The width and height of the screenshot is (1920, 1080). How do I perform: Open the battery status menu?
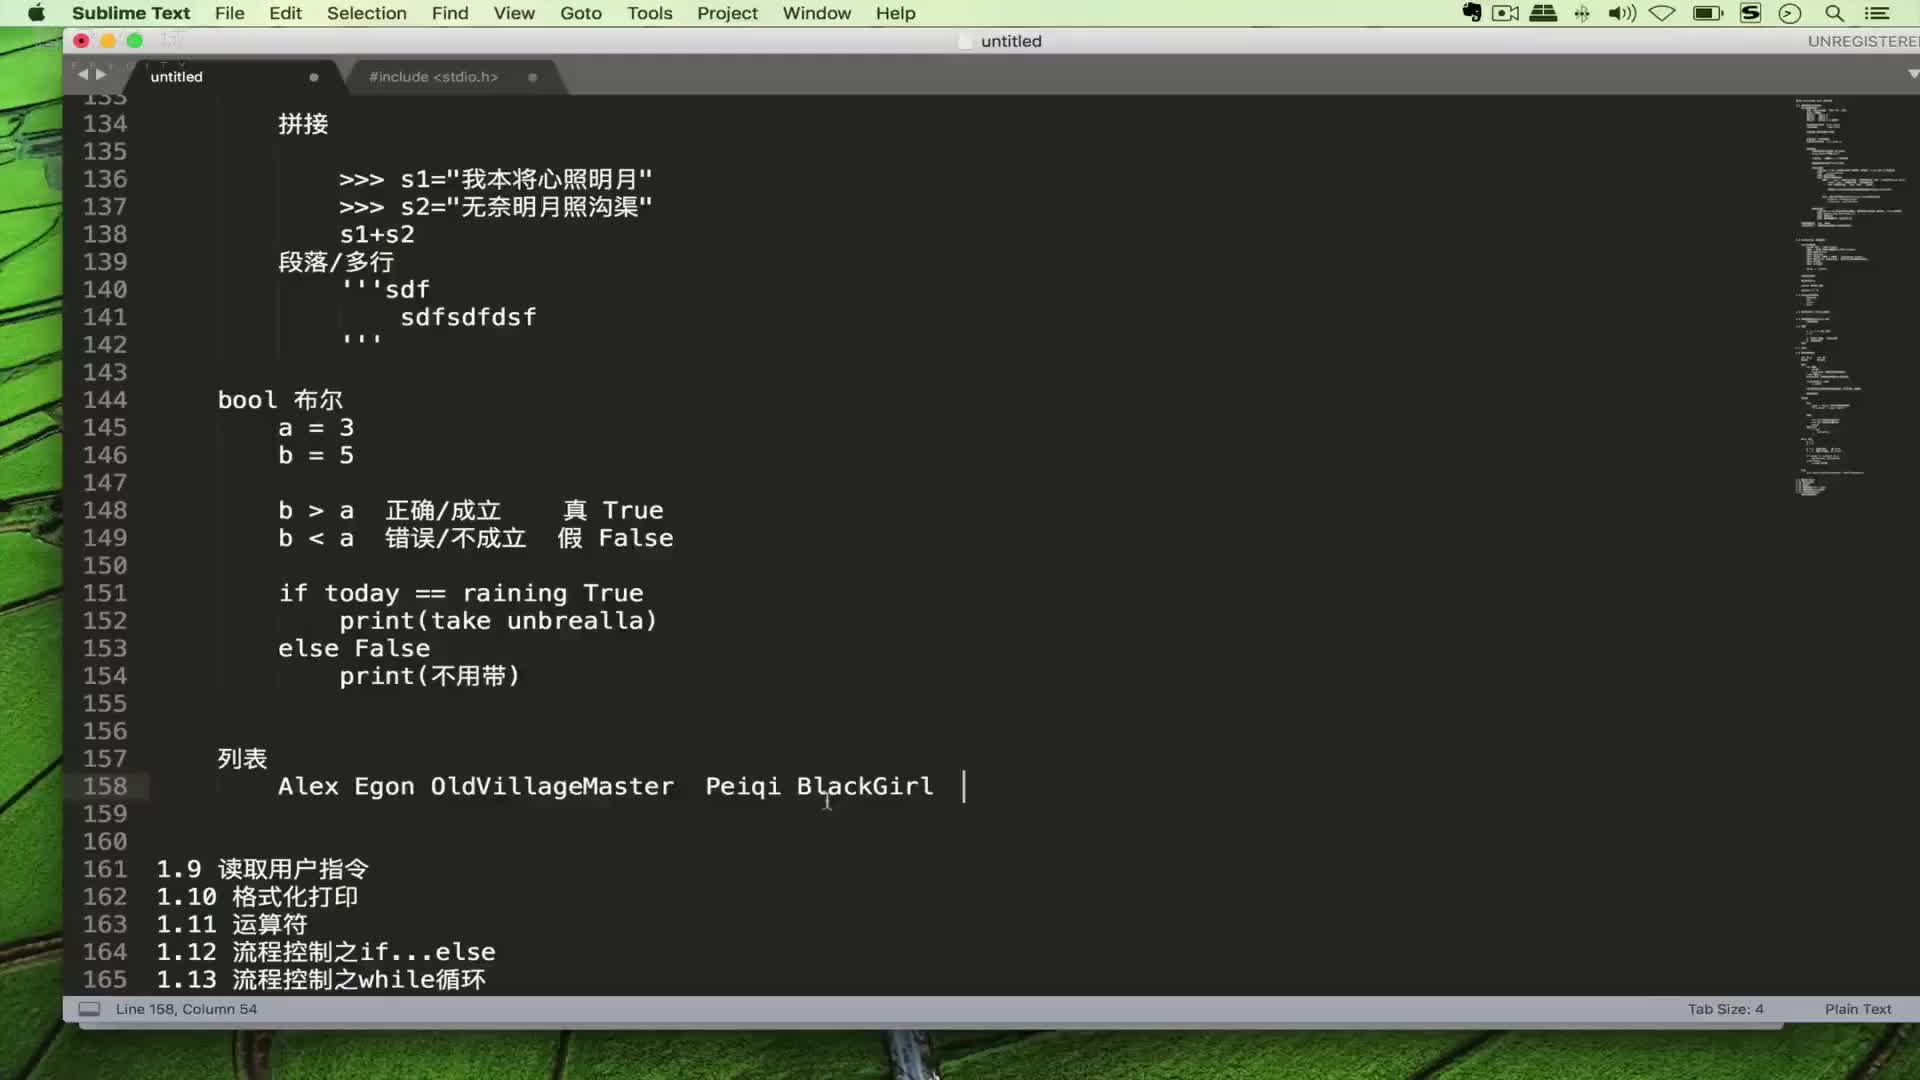1707,13
